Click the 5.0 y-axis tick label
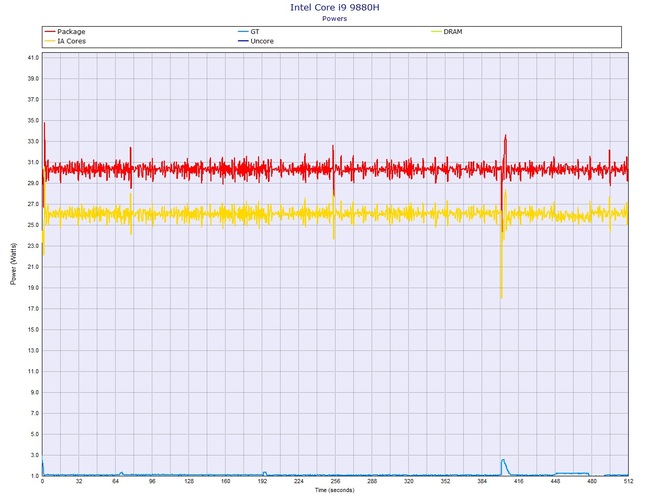This screenshot has height=502, width=670. 35,434
